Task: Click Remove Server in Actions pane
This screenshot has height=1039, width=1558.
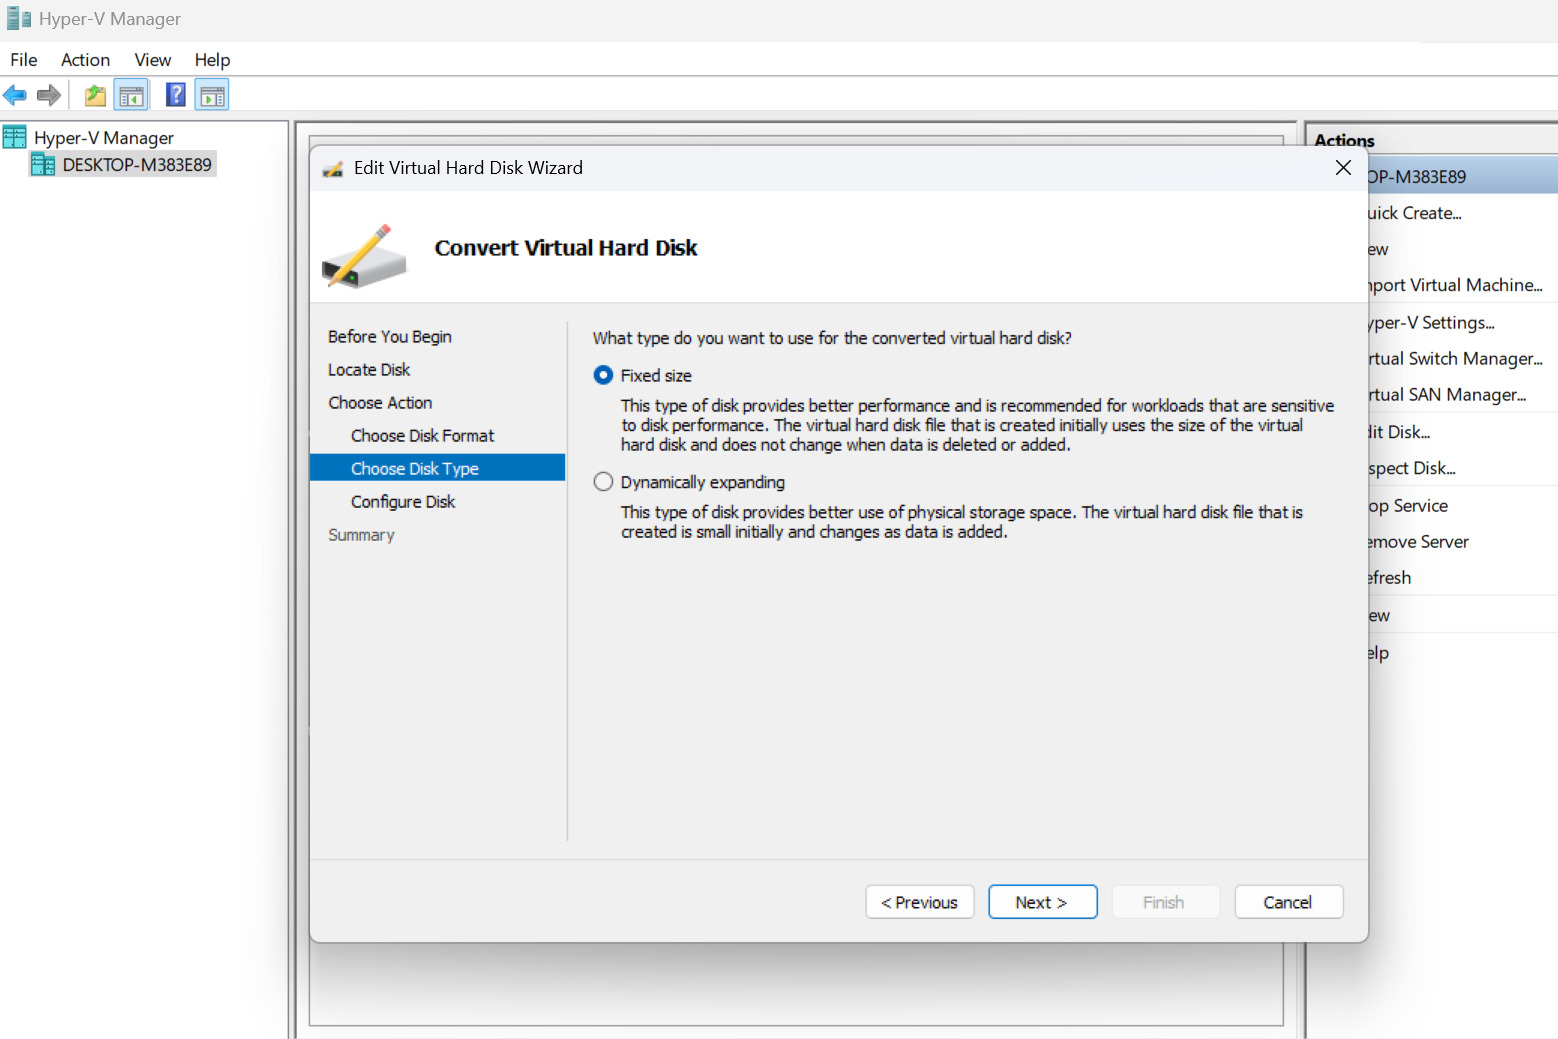Action: [x=1418, y=542]
